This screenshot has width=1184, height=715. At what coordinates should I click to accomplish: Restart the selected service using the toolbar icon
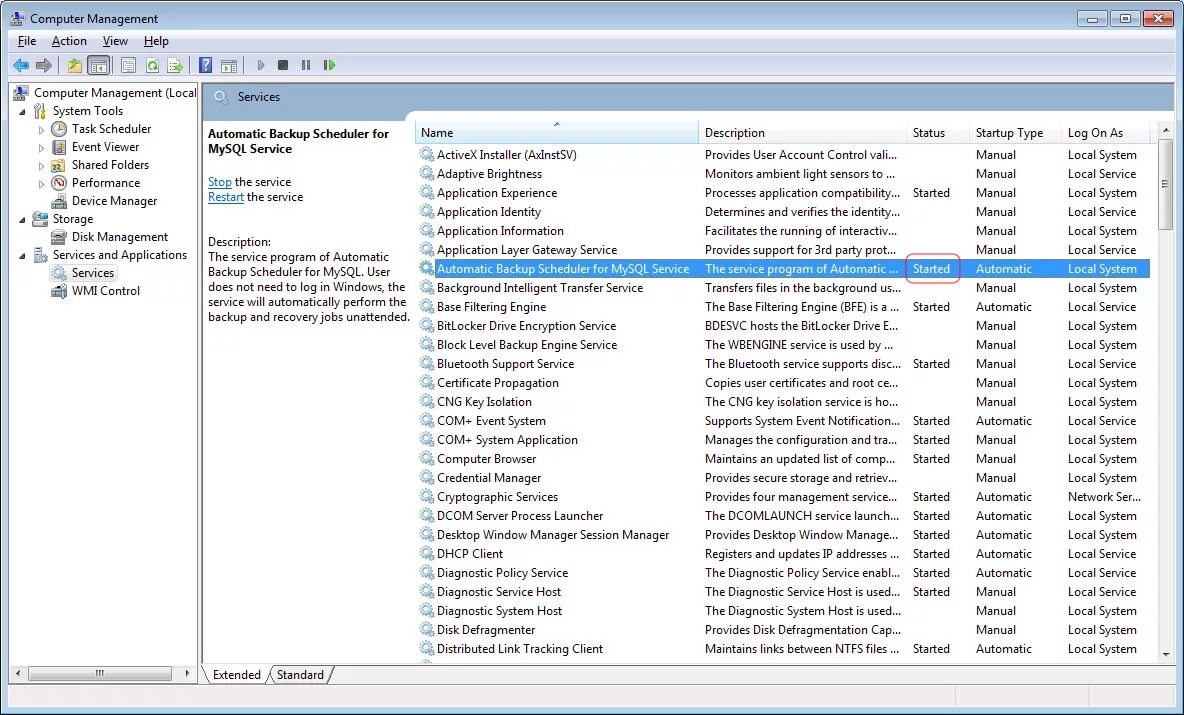[330, 64]
